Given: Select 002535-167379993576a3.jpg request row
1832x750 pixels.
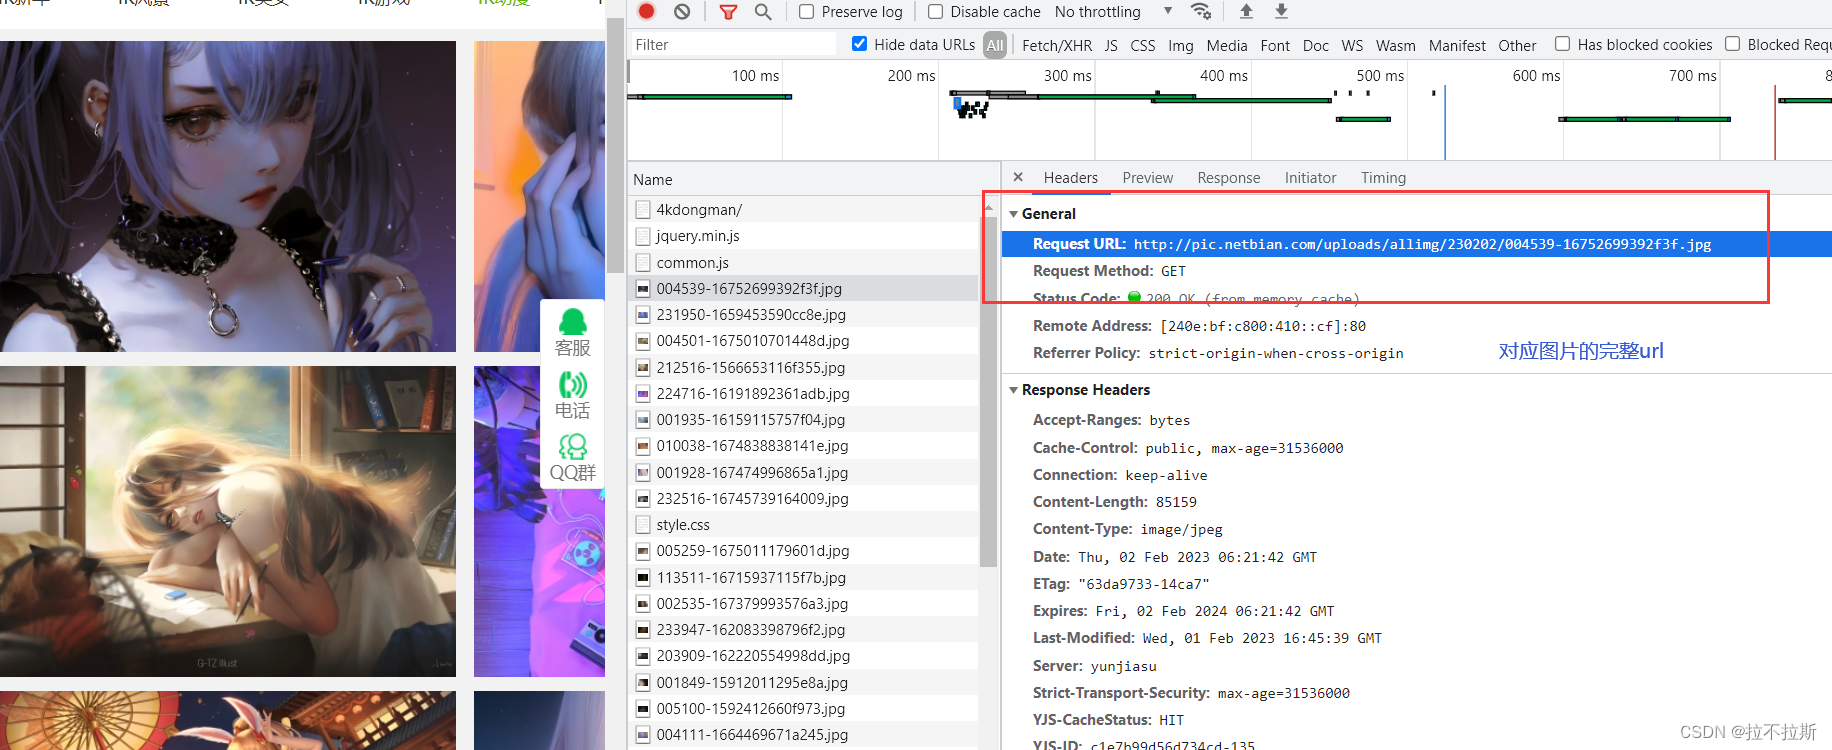Looking at the screenshot, I should pos(803,603).
